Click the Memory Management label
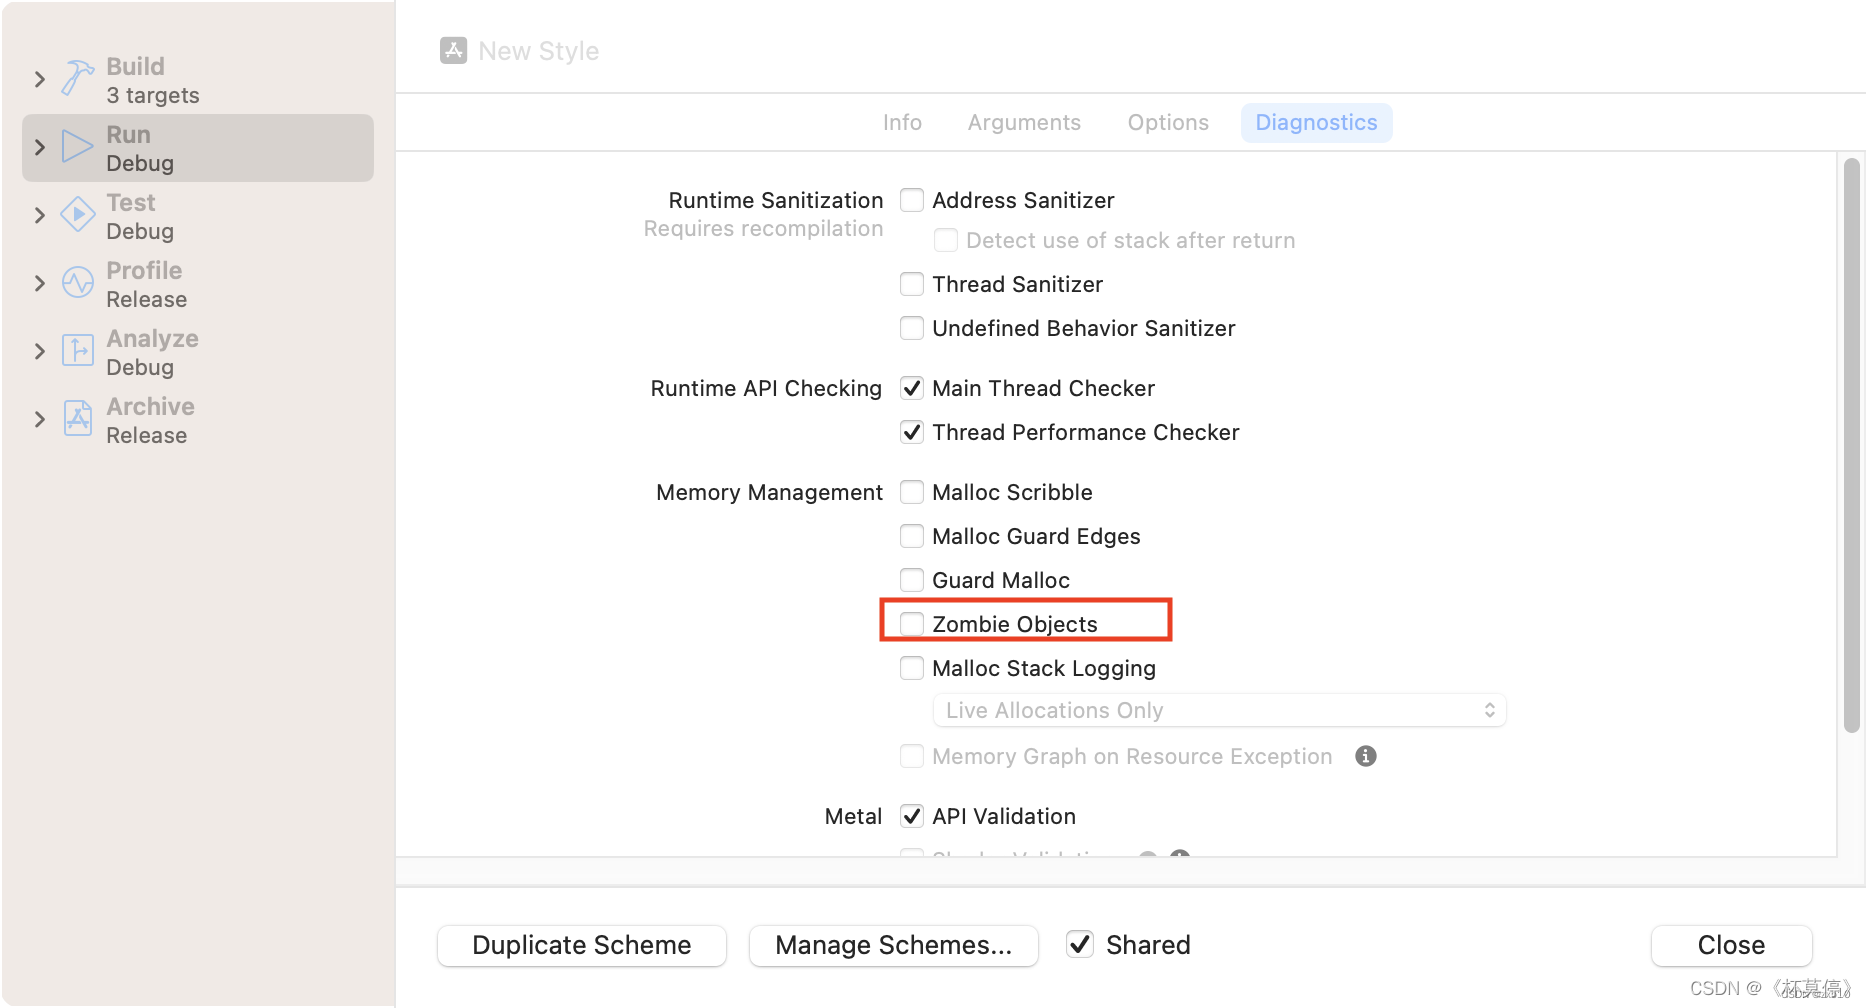The image size is (1866, 1008). [x=769, y=492]
